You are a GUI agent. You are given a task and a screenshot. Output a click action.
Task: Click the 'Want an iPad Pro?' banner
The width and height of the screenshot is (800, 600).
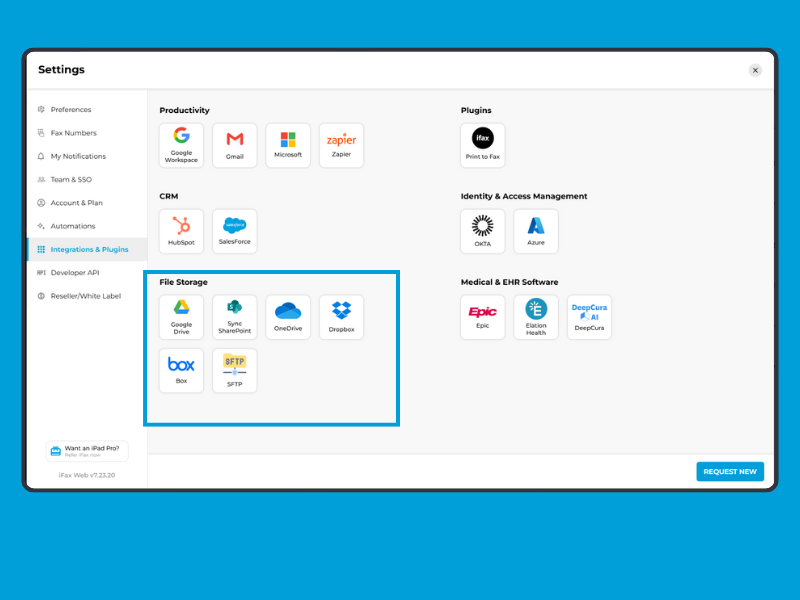[x=87, y=451]
